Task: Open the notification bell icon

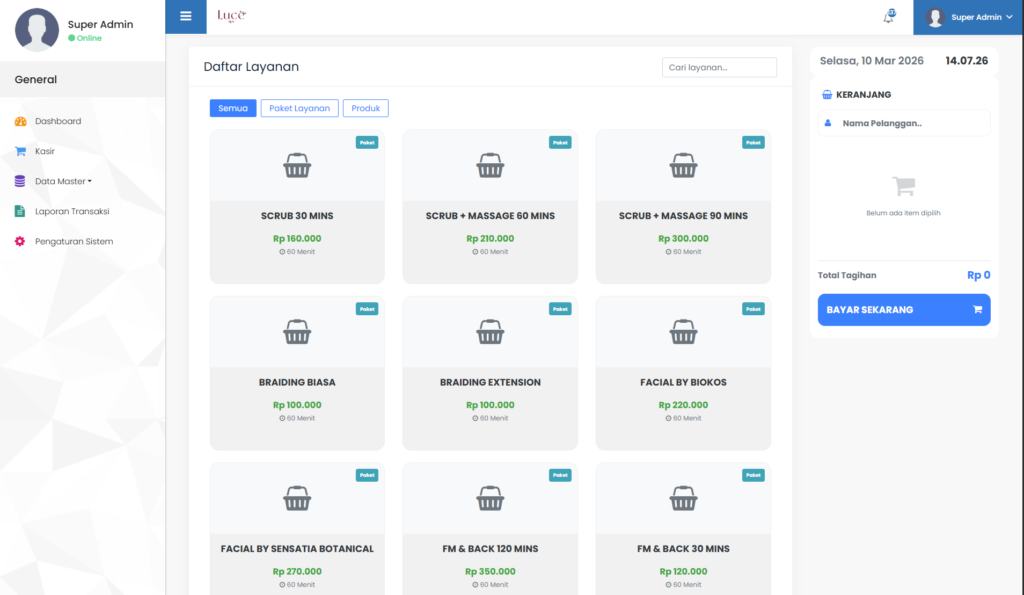Action: point(888,17)
